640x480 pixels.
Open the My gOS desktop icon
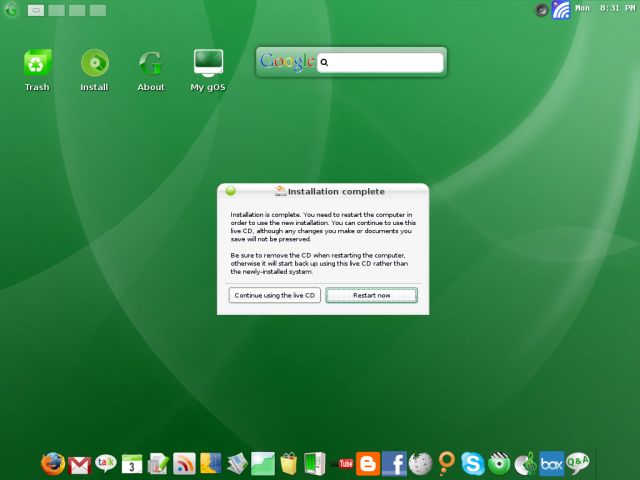pyautogui.click(x=208, y=66)
